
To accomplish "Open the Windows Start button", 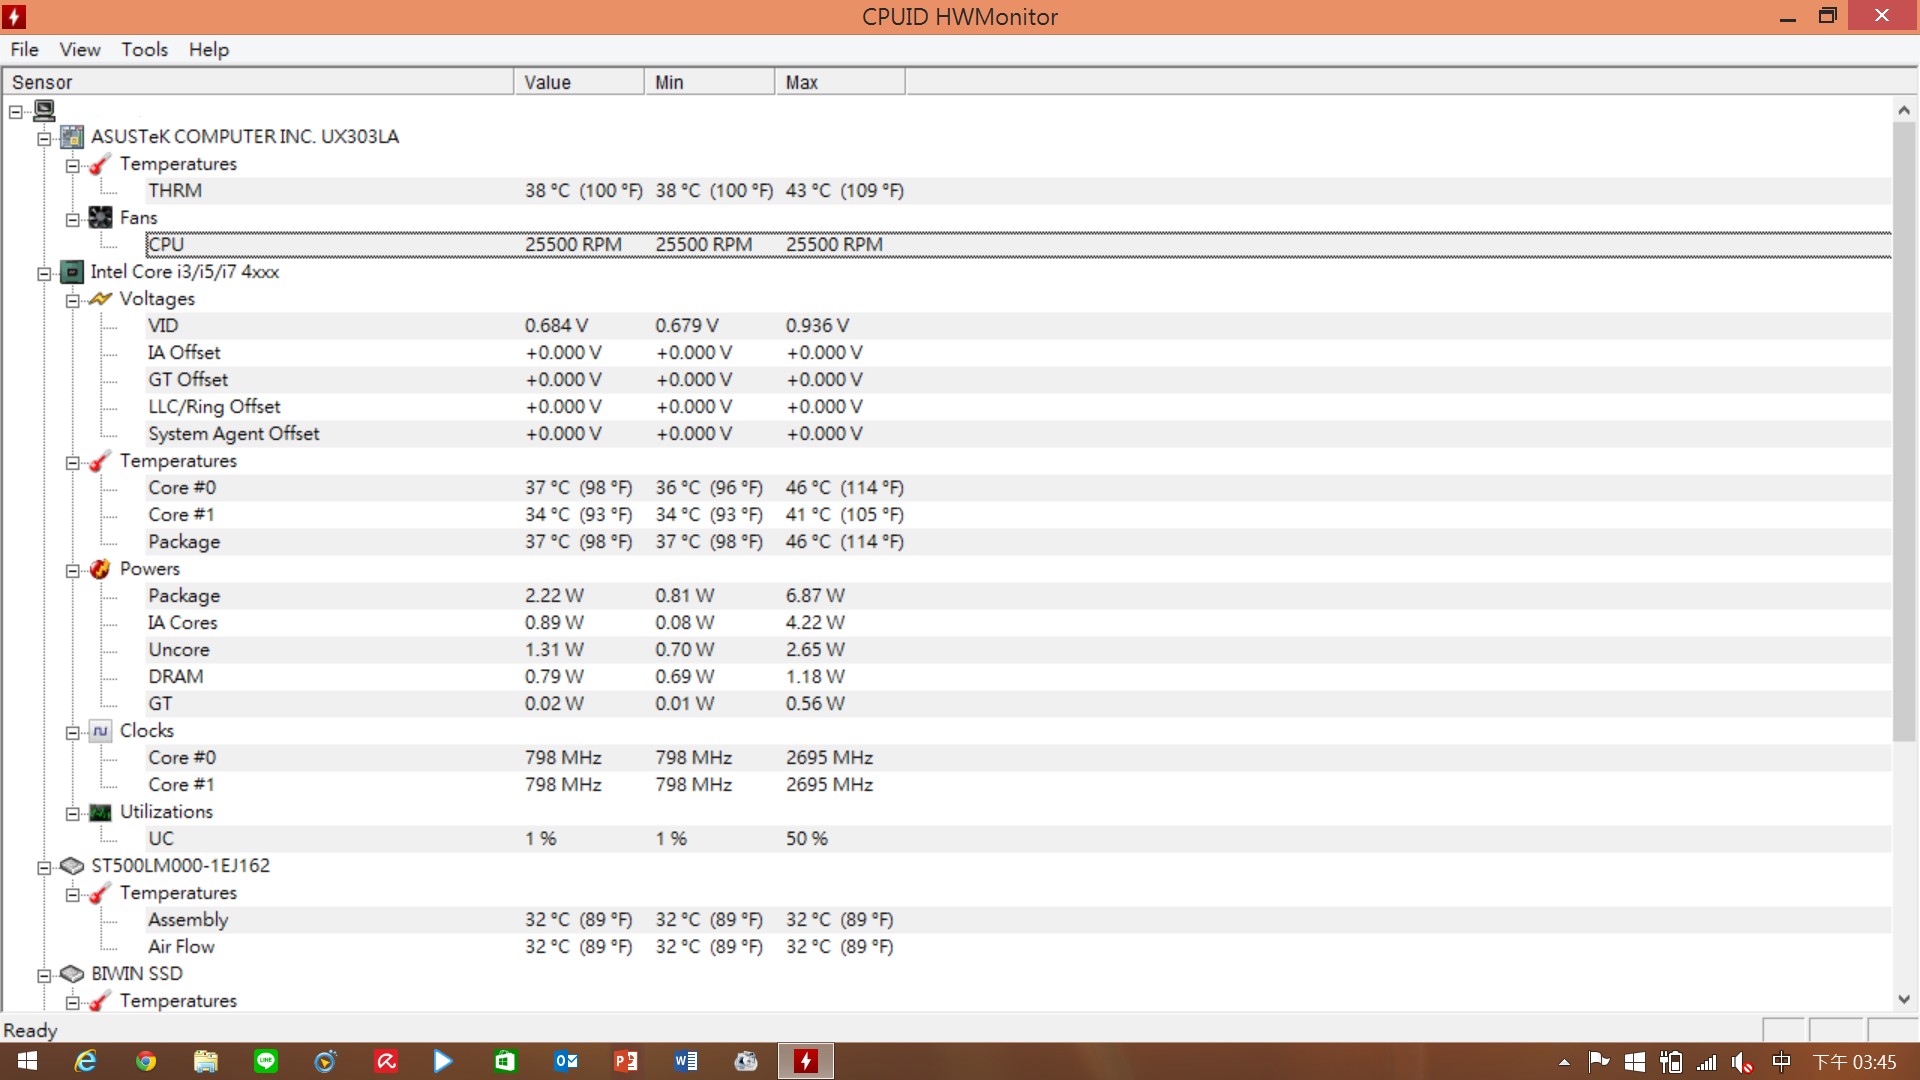I will [x=27, y=1061].
